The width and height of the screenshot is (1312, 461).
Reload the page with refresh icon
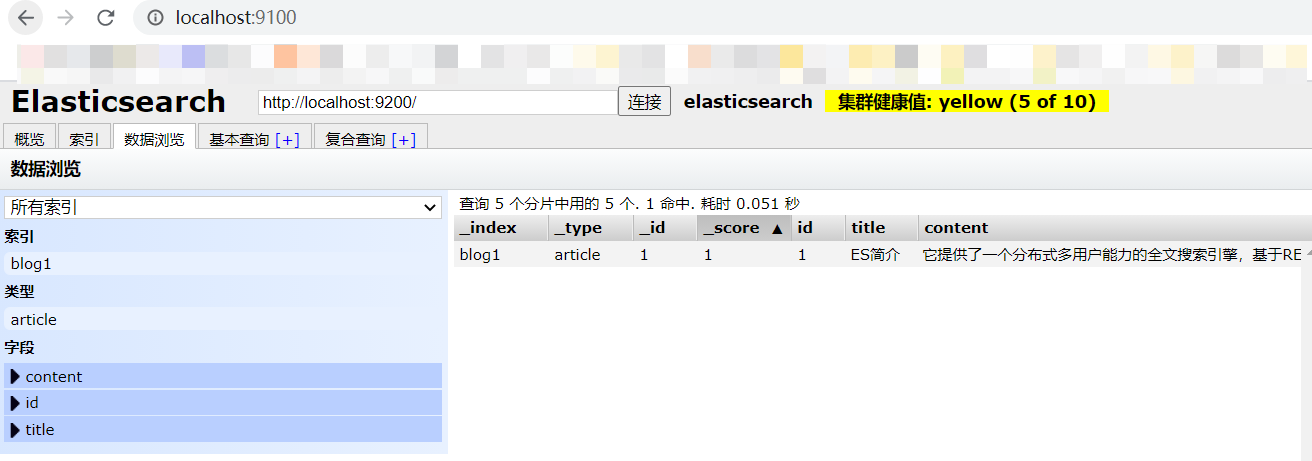click(x=105, y=17)
